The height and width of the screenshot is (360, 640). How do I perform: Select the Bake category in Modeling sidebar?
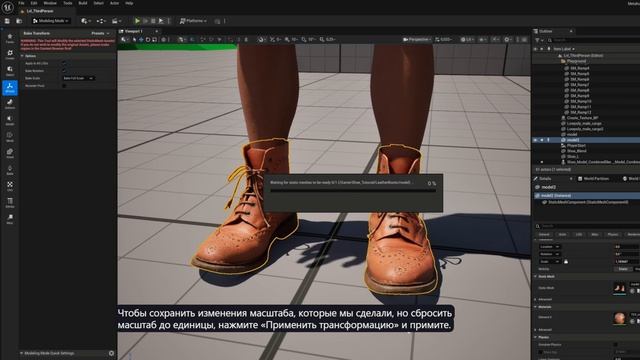[x=10, y=170]
